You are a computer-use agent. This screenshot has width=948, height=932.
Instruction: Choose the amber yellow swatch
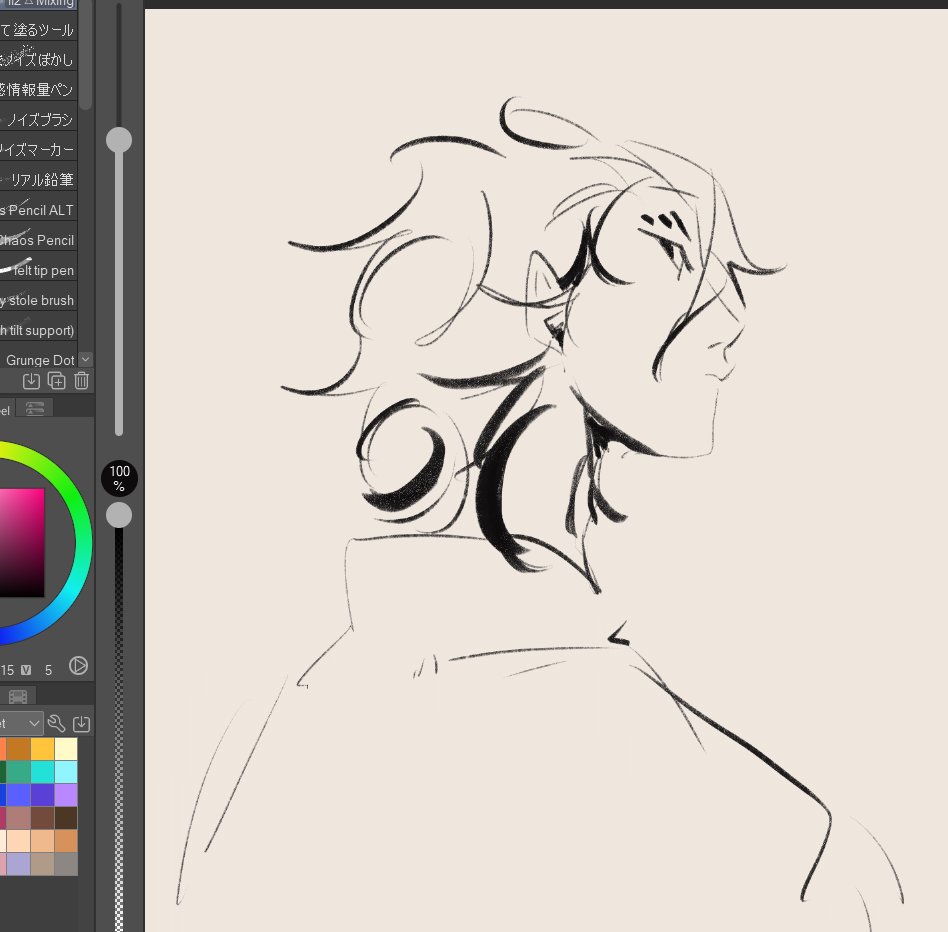pos(42,749)
